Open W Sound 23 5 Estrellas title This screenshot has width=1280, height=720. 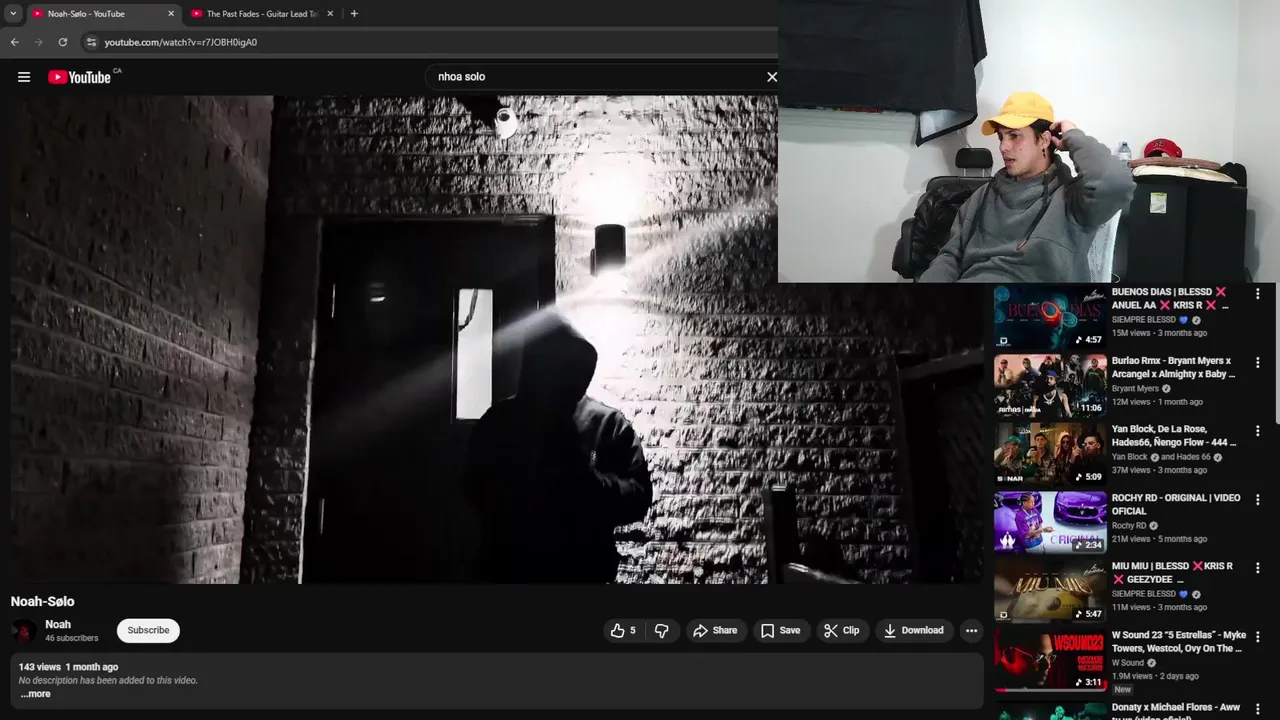tap(1179, 641)
